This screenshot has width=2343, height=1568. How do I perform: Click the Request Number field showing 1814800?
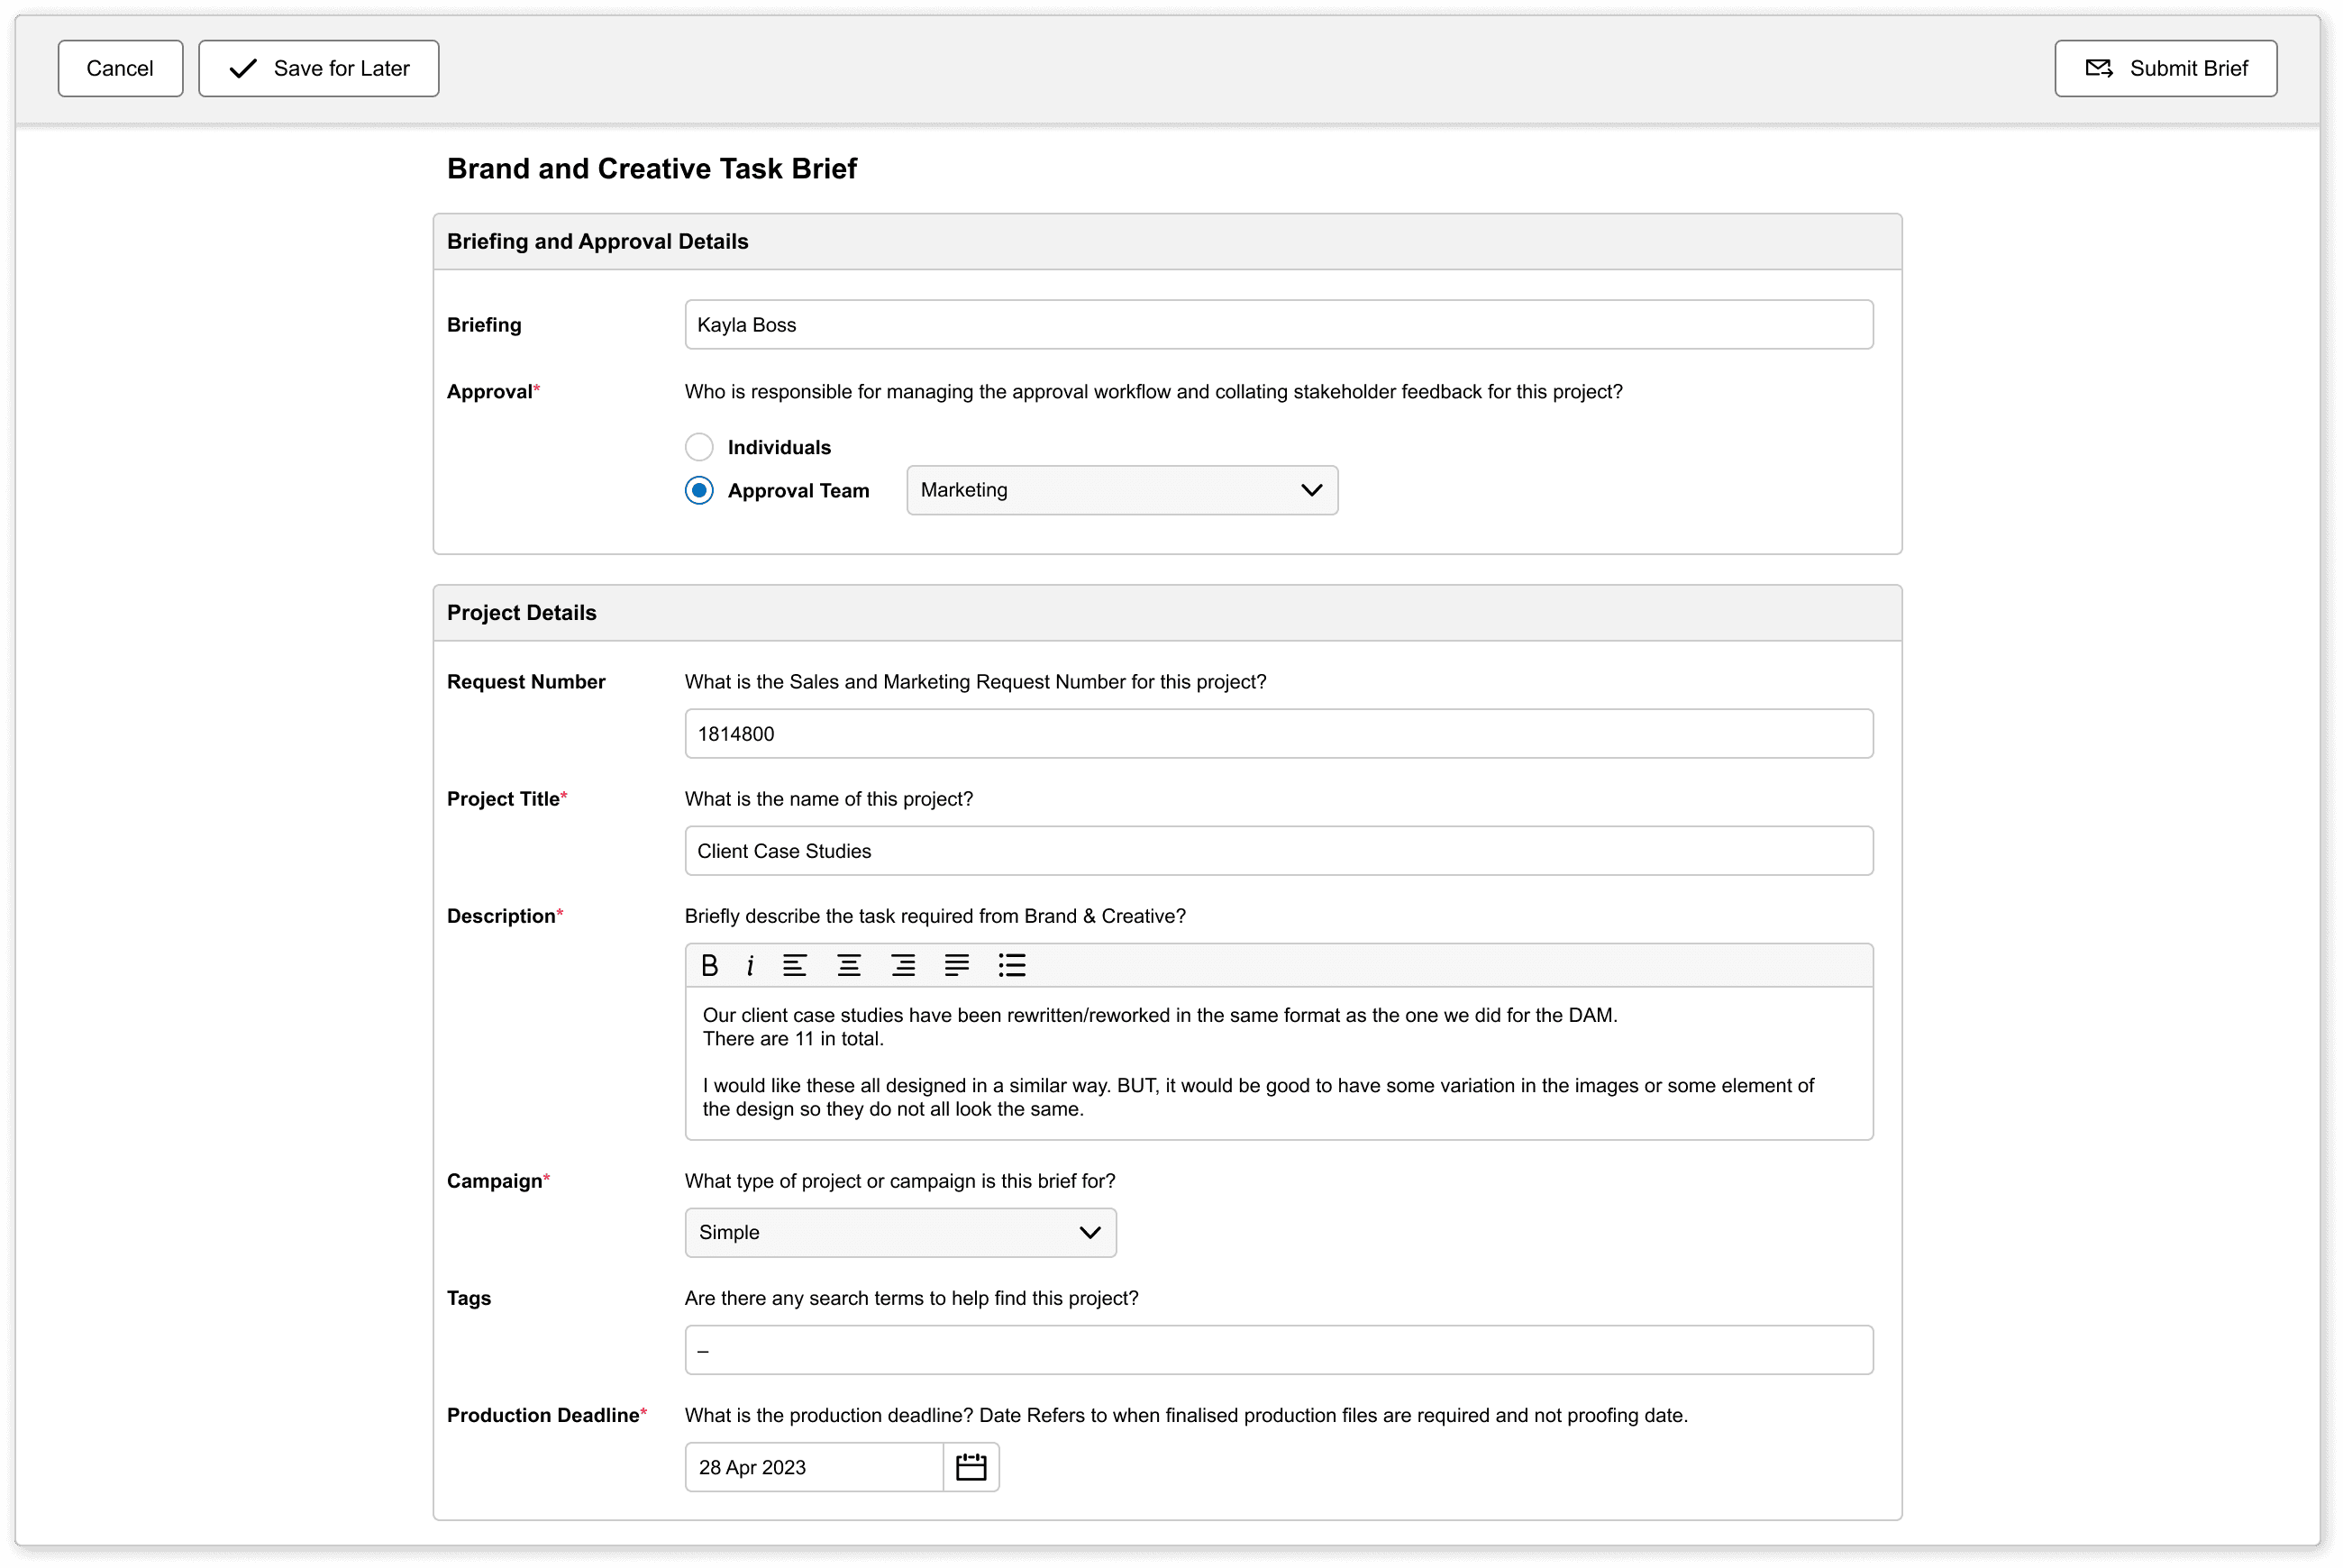click(1278, 733)
